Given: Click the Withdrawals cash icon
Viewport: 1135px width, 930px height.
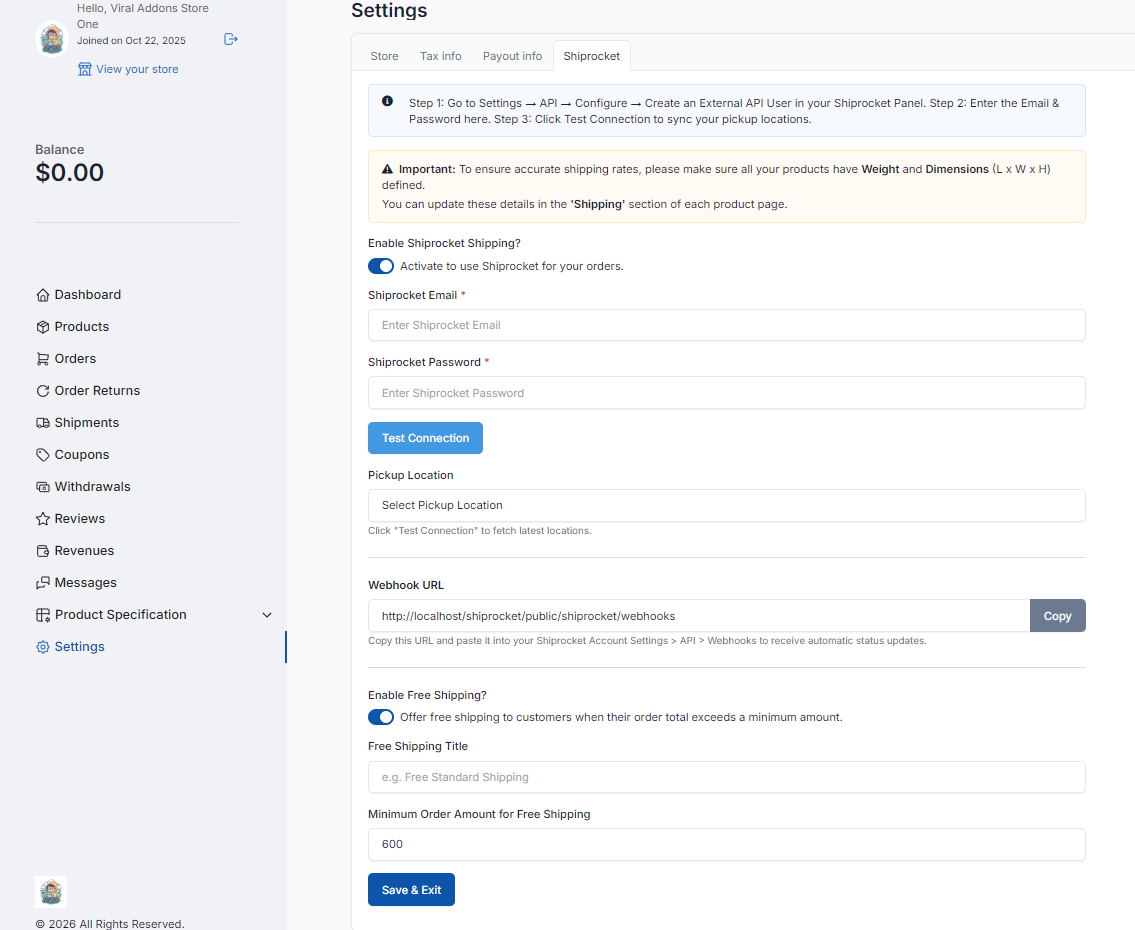Looking at the screenshot, I should (x=43, y=486).
